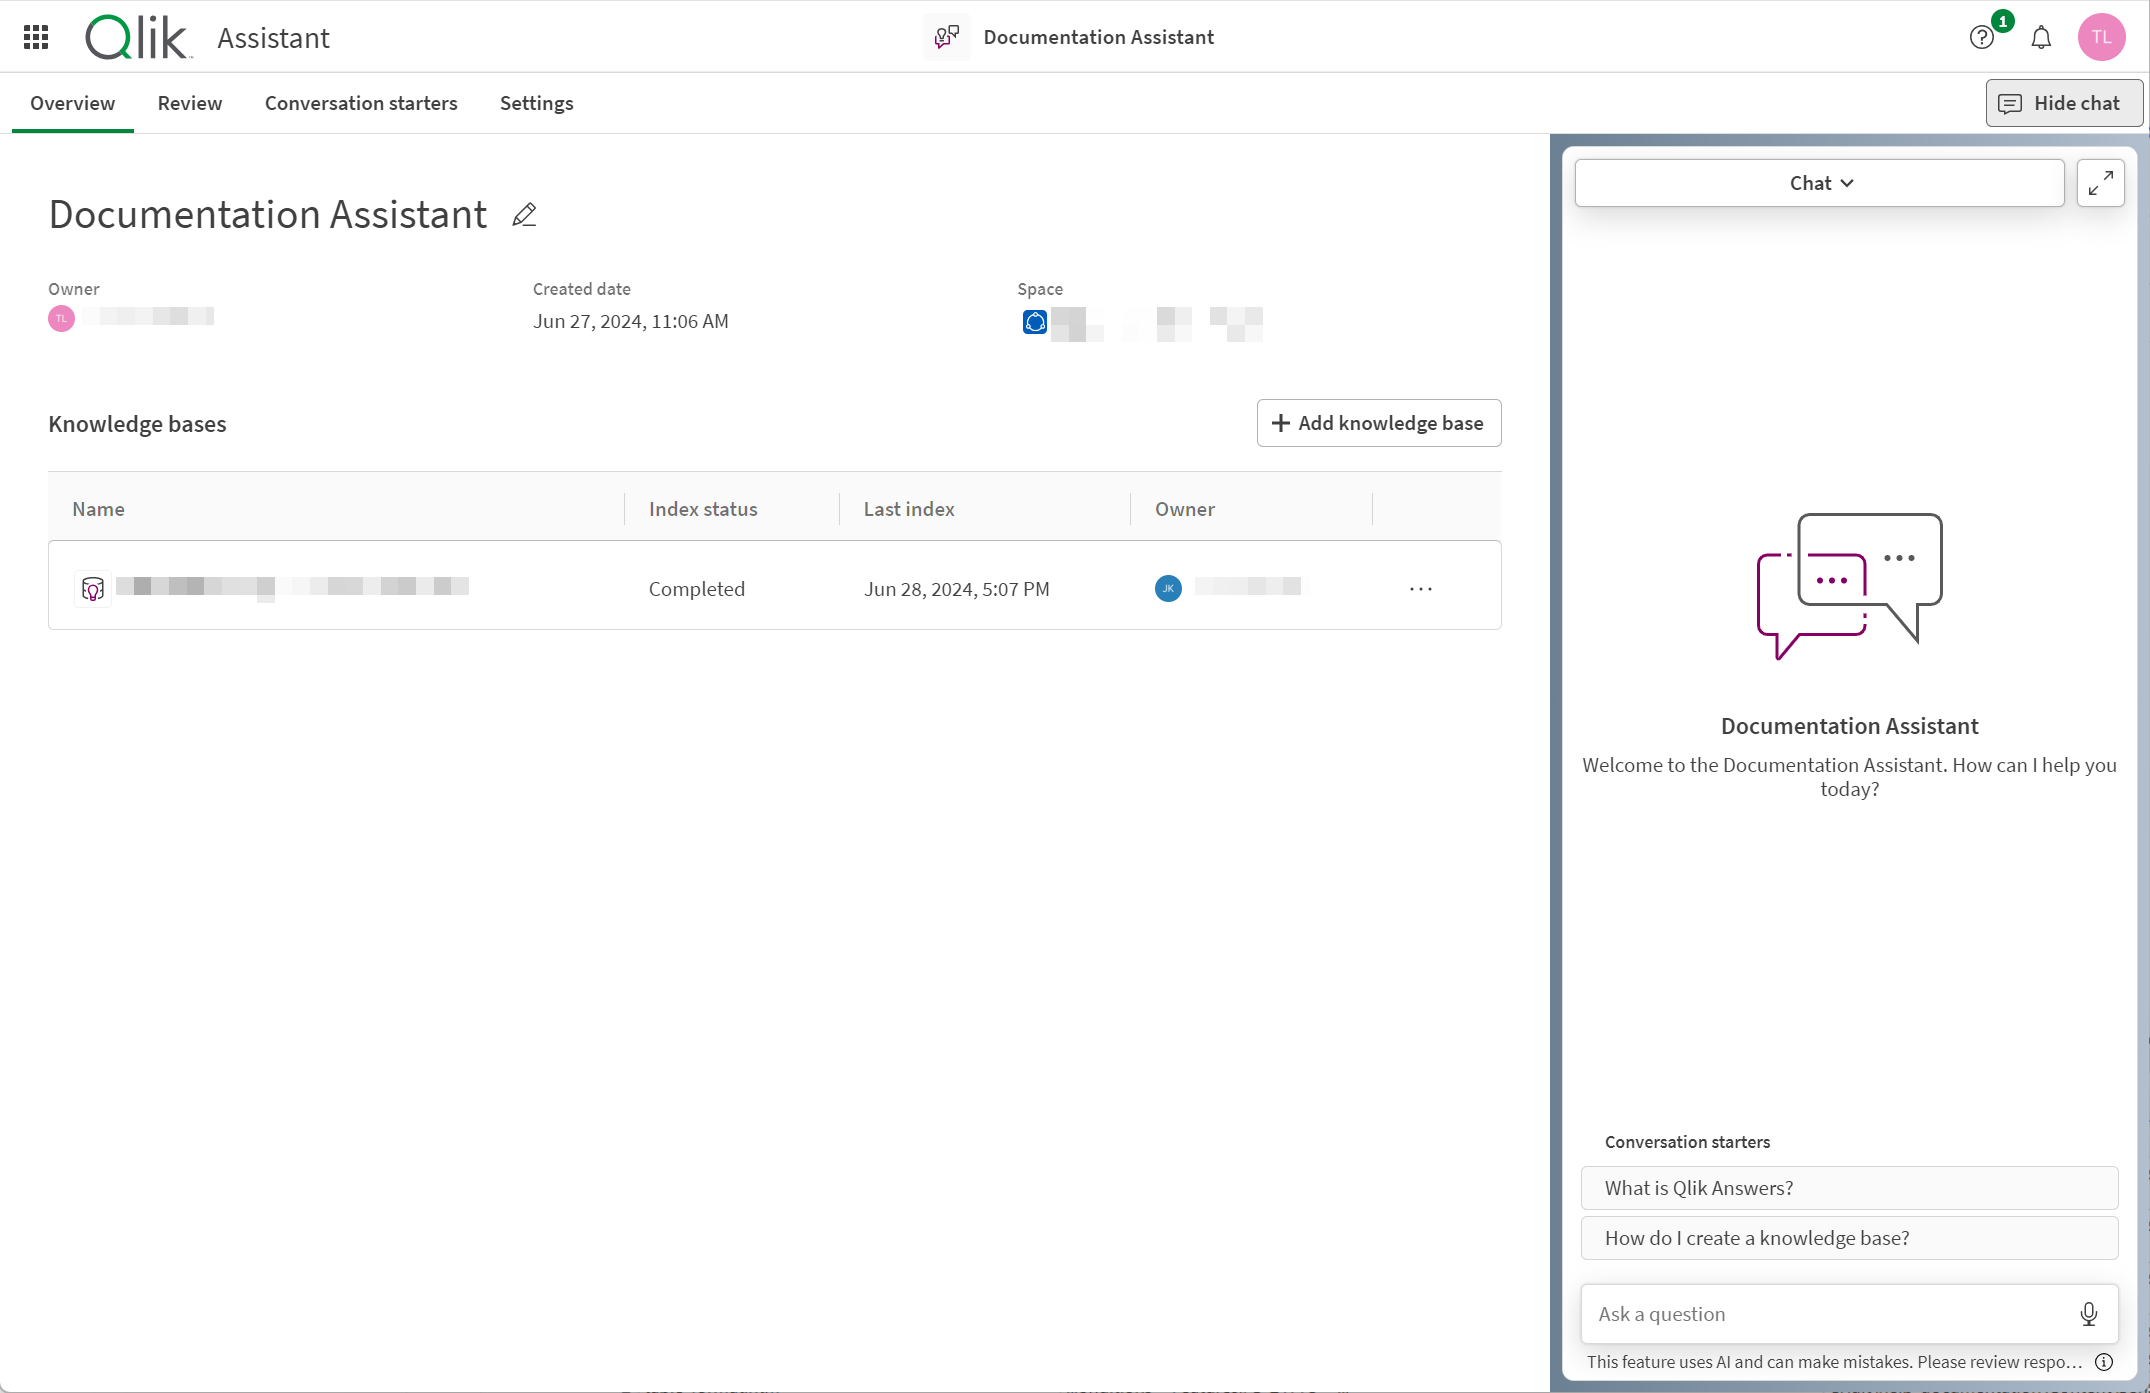
Task: Click the What is Qlik Answers starter
Action: point(1849,1188)
